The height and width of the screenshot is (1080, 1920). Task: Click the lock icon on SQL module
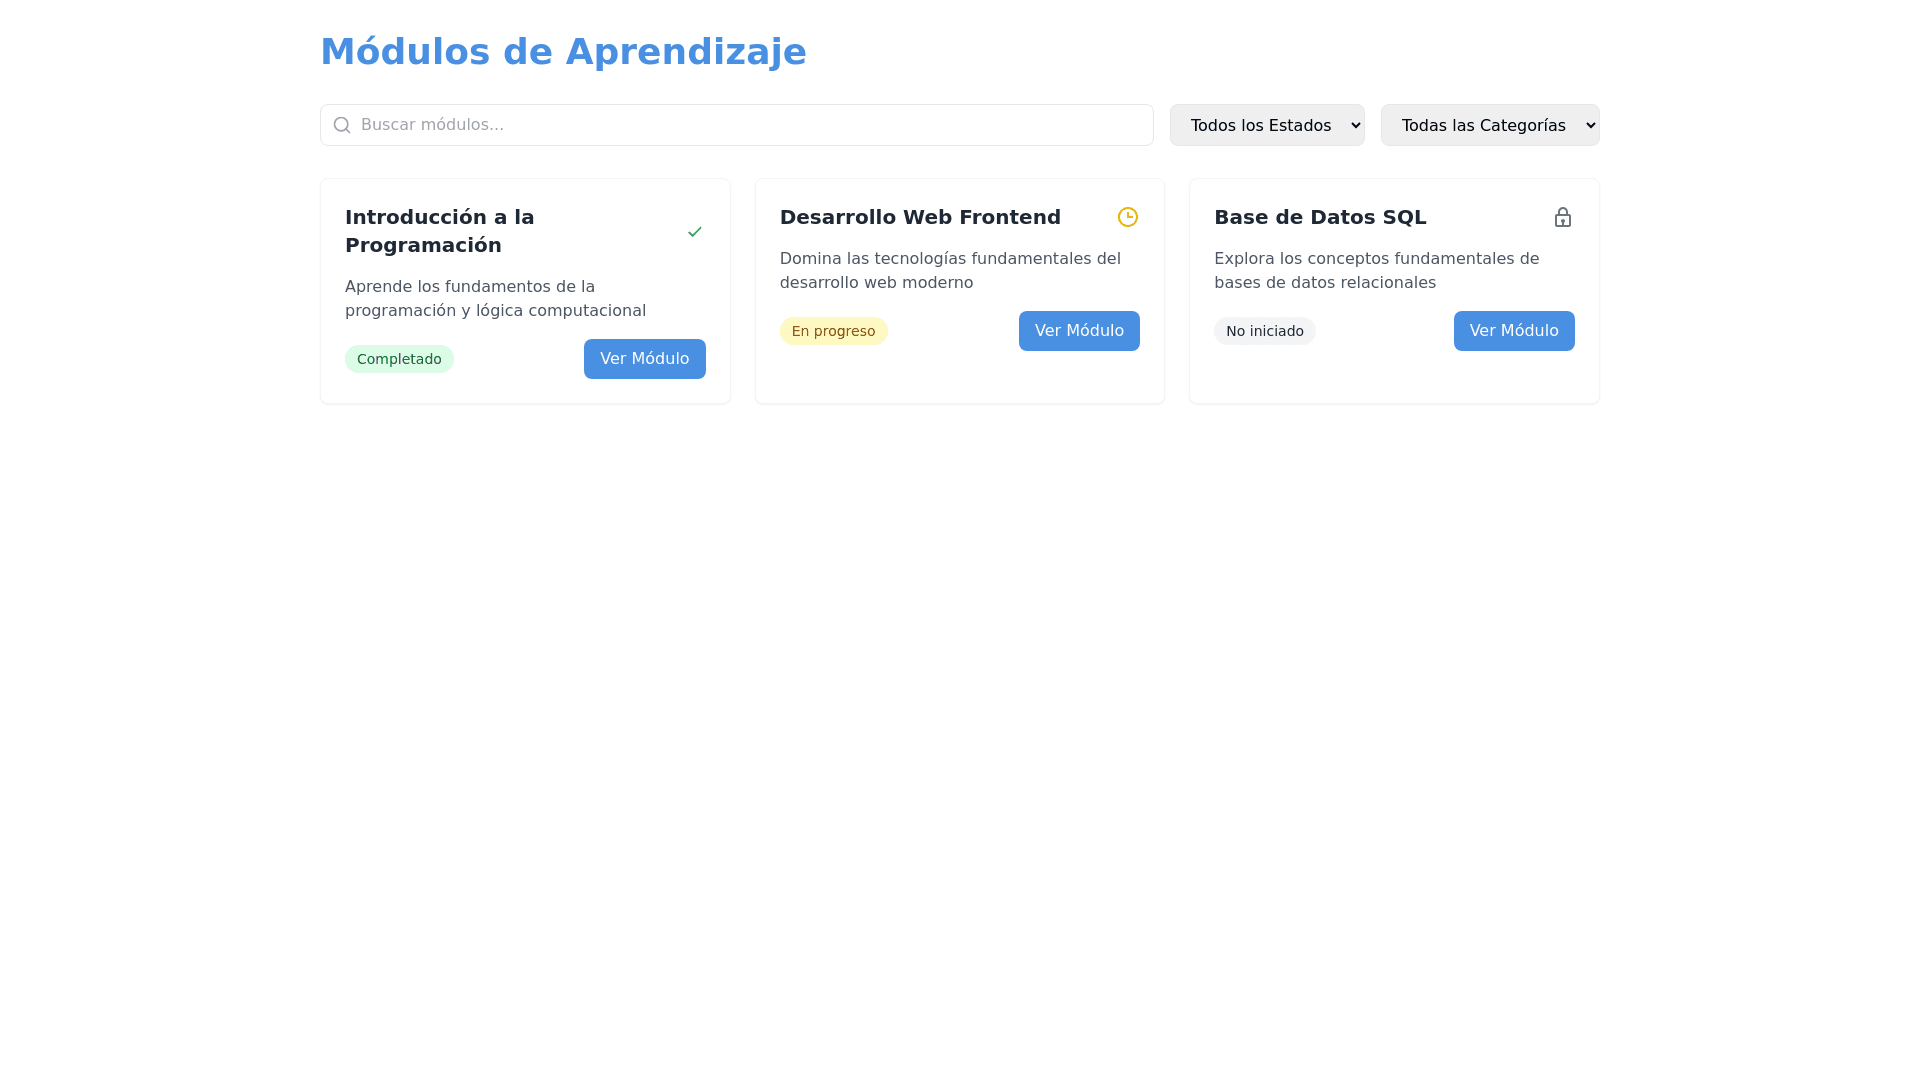point(1562,217)
